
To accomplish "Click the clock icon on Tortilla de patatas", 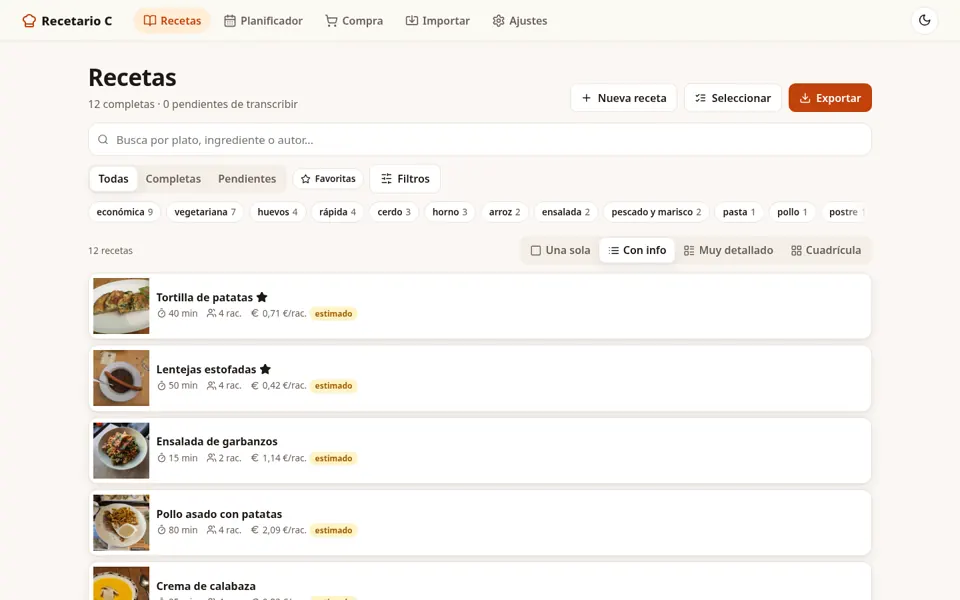I will click(162, 313).
